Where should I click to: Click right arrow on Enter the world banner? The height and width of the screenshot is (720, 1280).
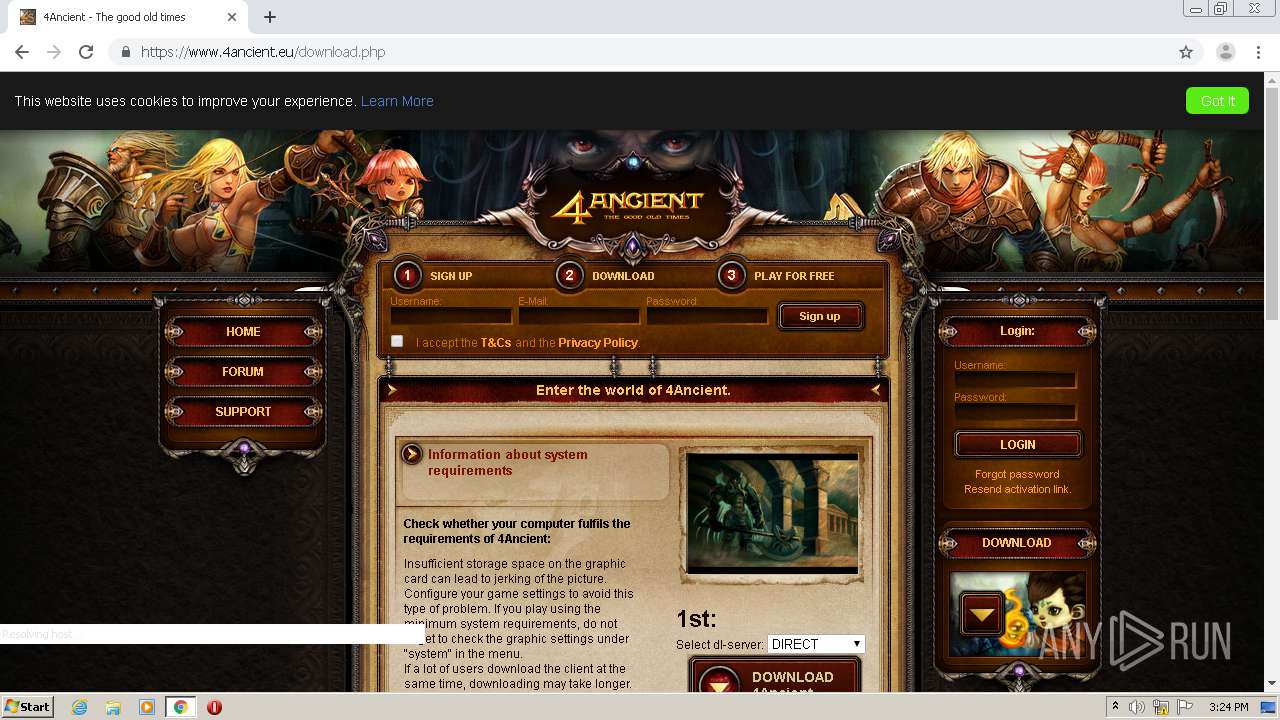[x=875, y=390]
